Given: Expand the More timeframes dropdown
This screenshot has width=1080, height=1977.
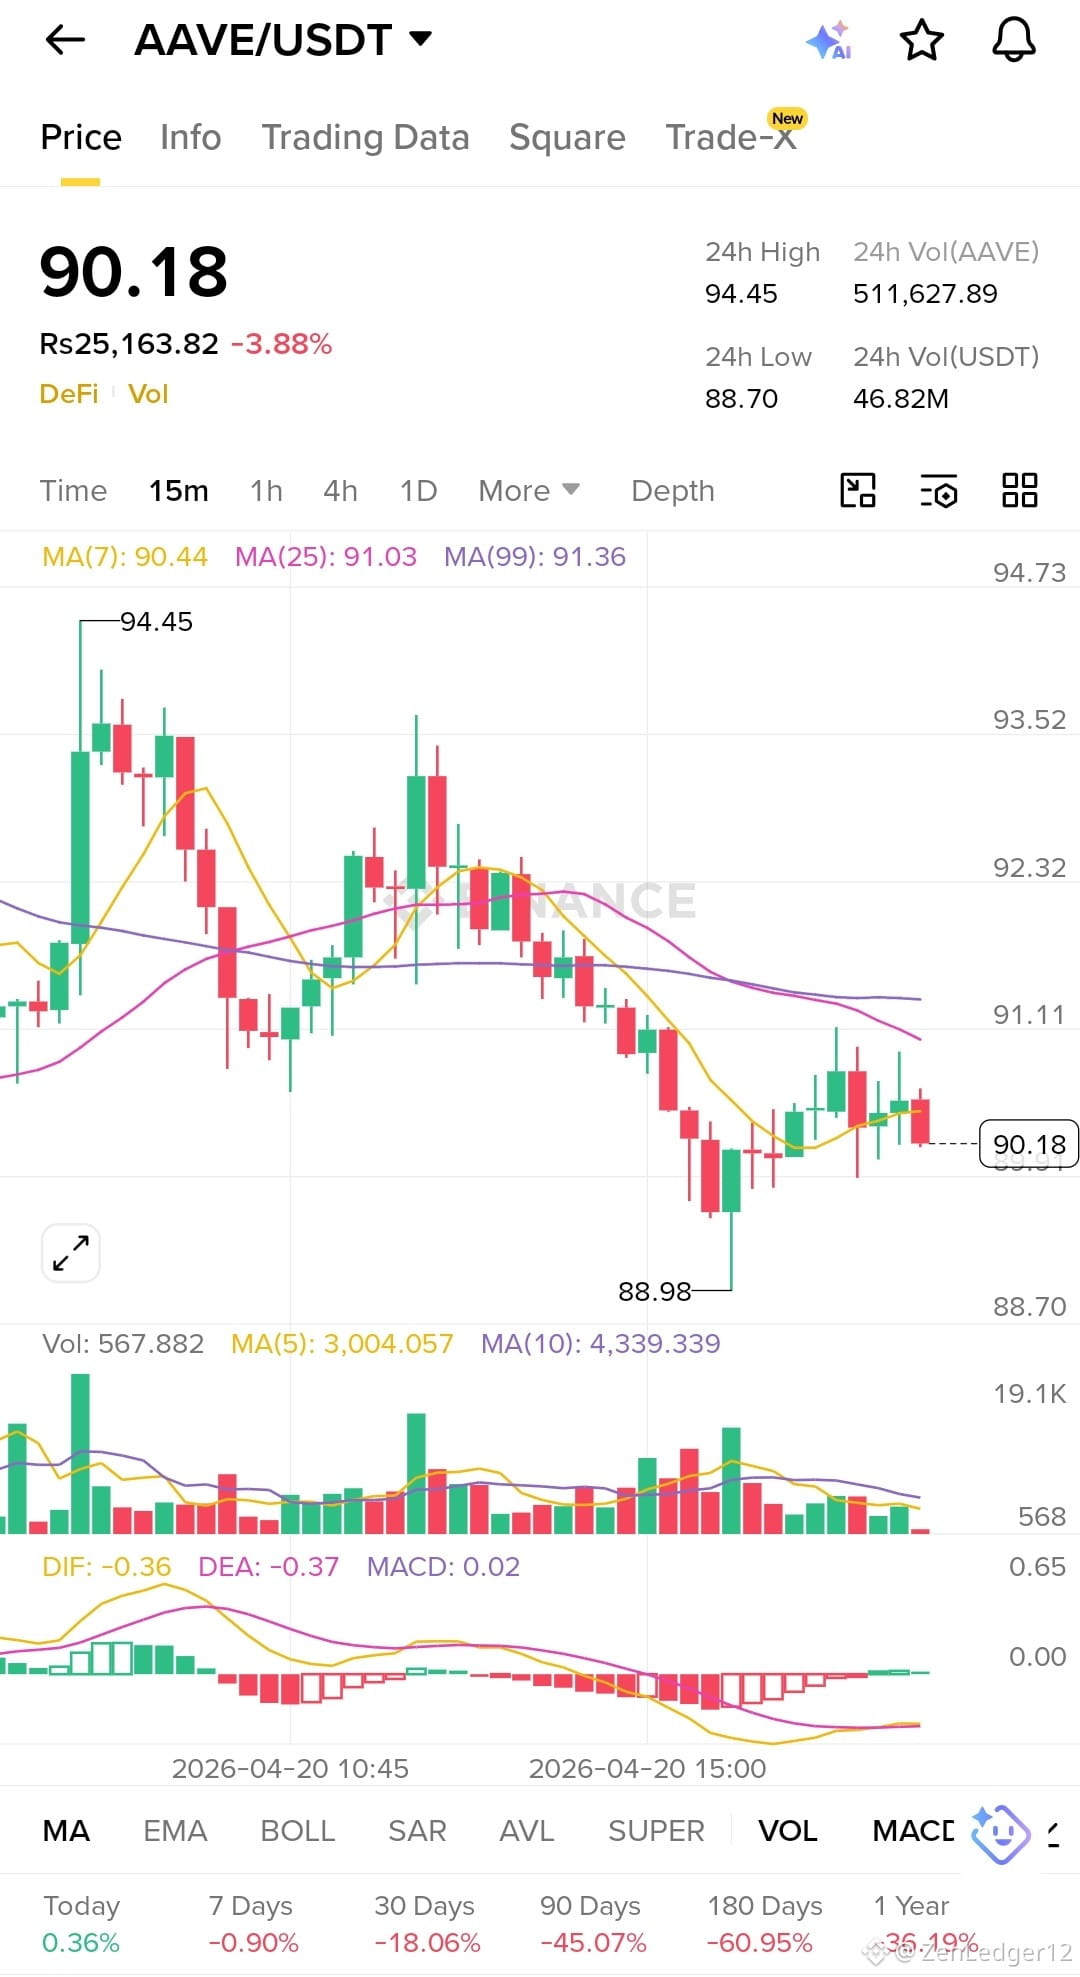Looking at the screenshot, I should point(529,490).
